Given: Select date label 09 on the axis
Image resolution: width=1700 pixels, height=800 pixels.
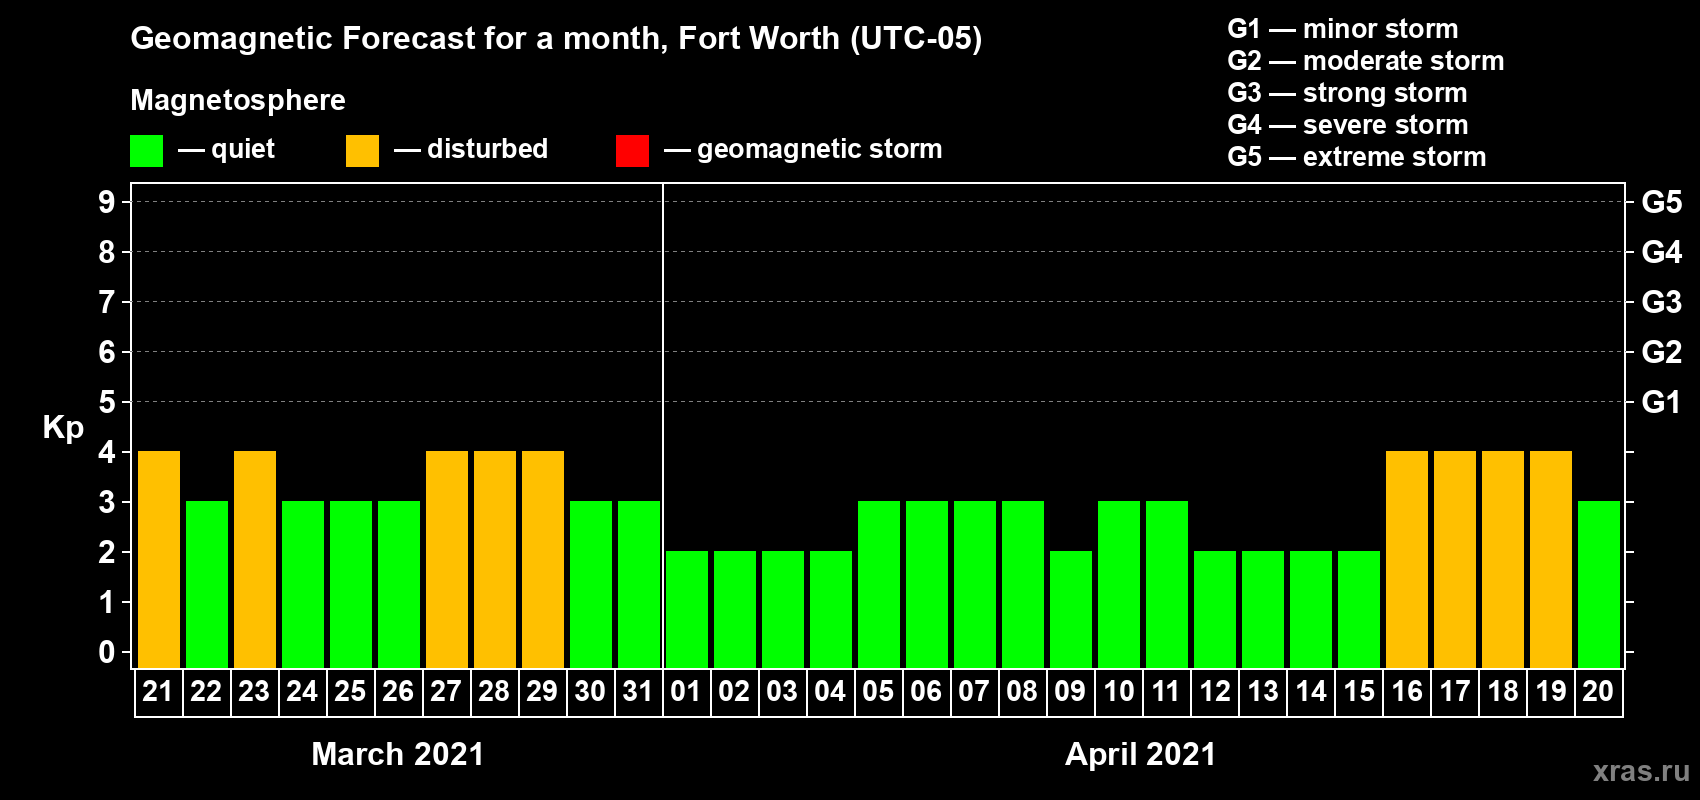Looking at the screenshot, I should point(1070,692).
